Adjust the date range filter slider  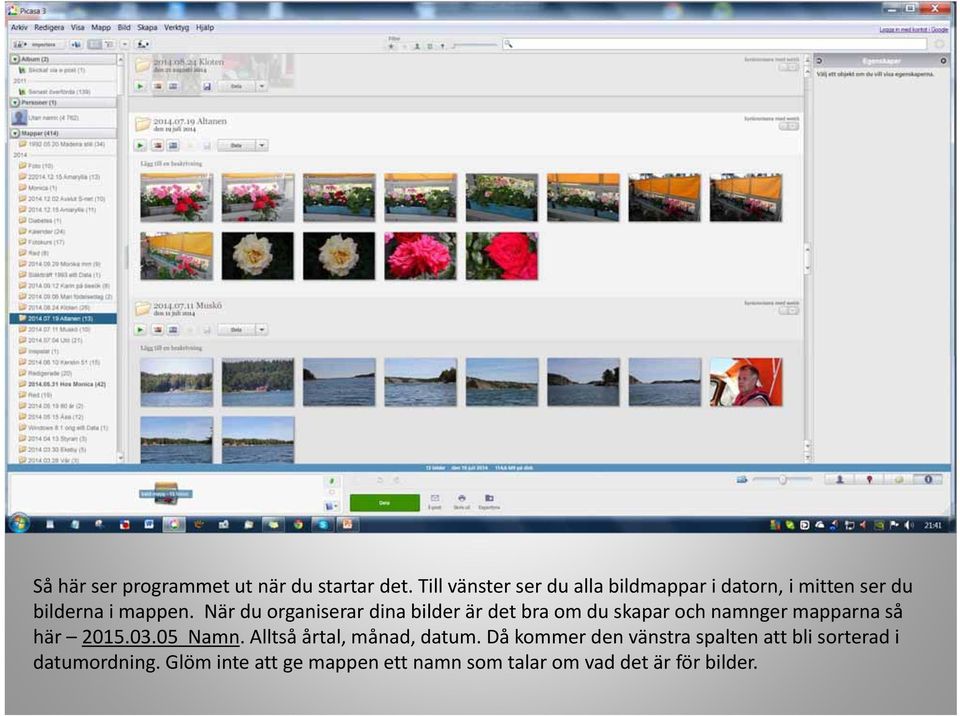[474, 45]
